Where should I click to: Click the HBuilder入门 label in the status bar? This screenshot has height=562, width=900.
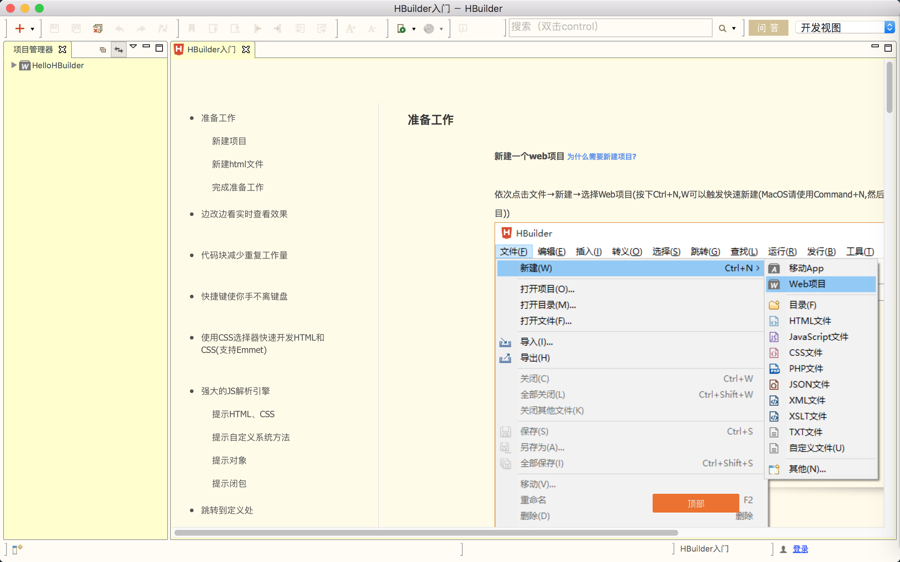pos(704,549)
